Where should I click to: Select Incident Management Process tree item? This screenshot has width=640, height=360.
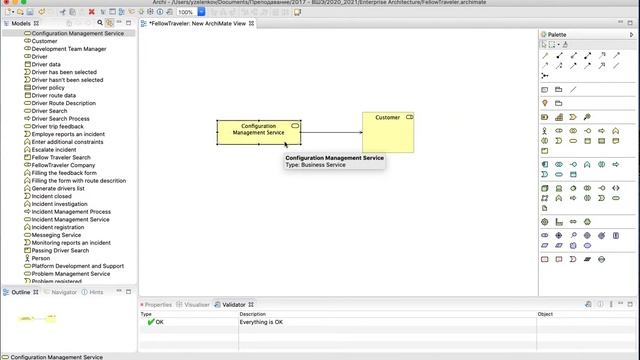[71, 211]
